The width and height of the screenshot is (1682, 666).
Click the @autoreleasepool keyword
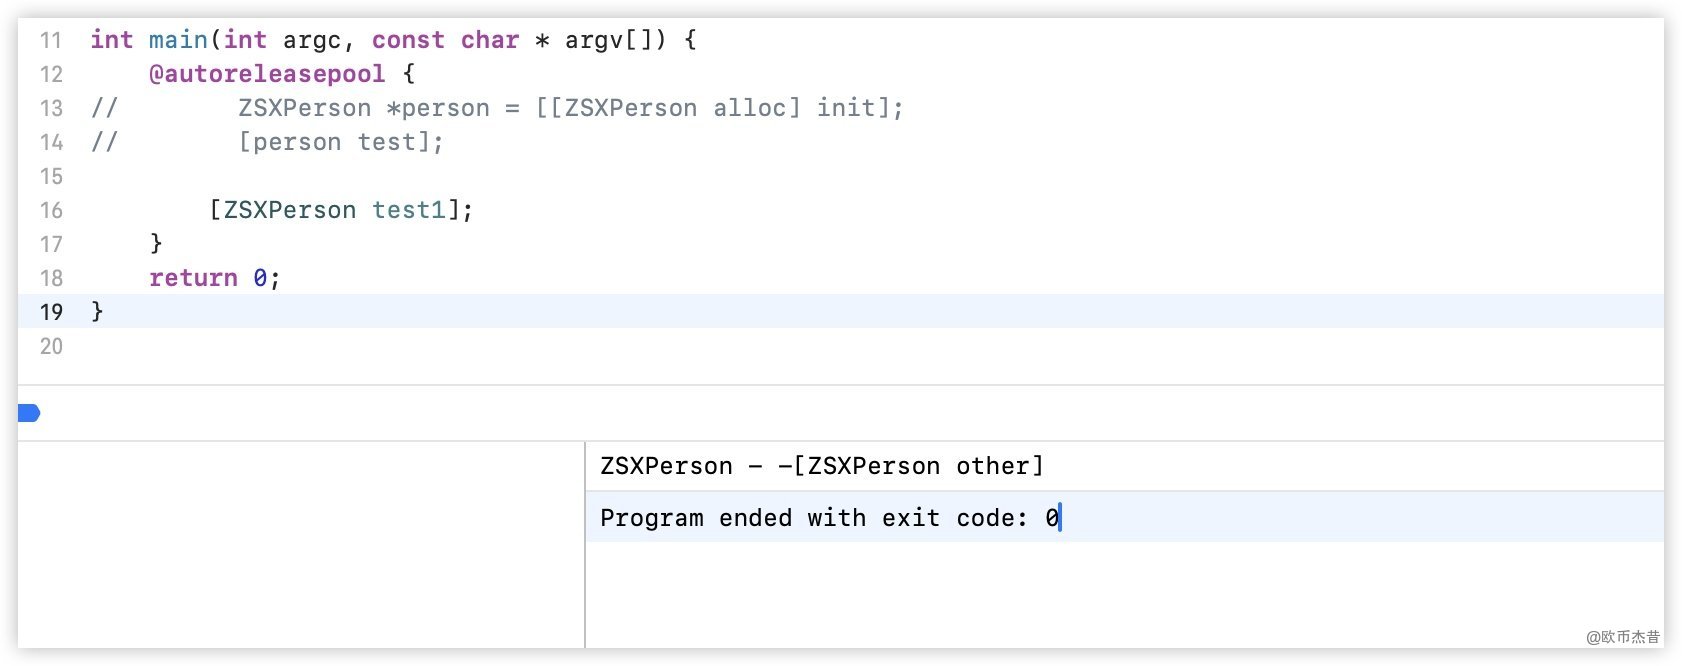coord(266,74)
